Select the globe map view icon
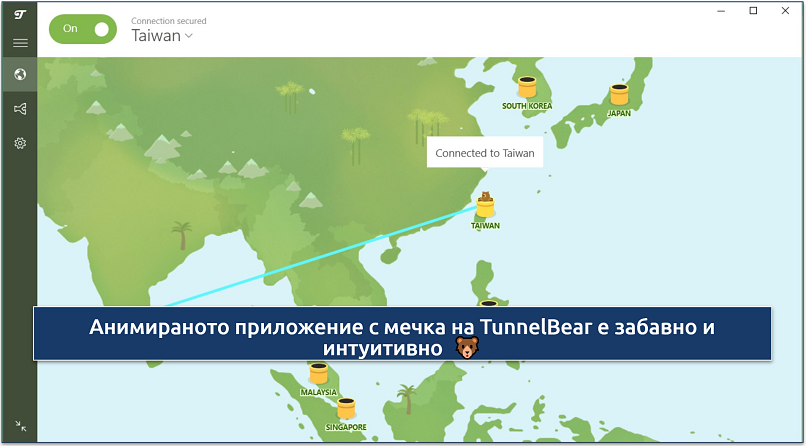This screenshot has width=806, height=446. pyautogui.click(x=19, y=74)
